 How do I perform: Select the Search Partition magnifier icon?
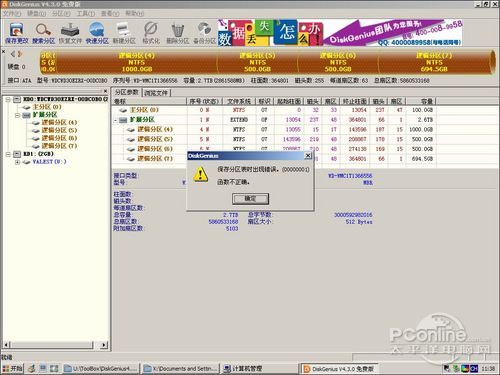(x=43, y=33)
